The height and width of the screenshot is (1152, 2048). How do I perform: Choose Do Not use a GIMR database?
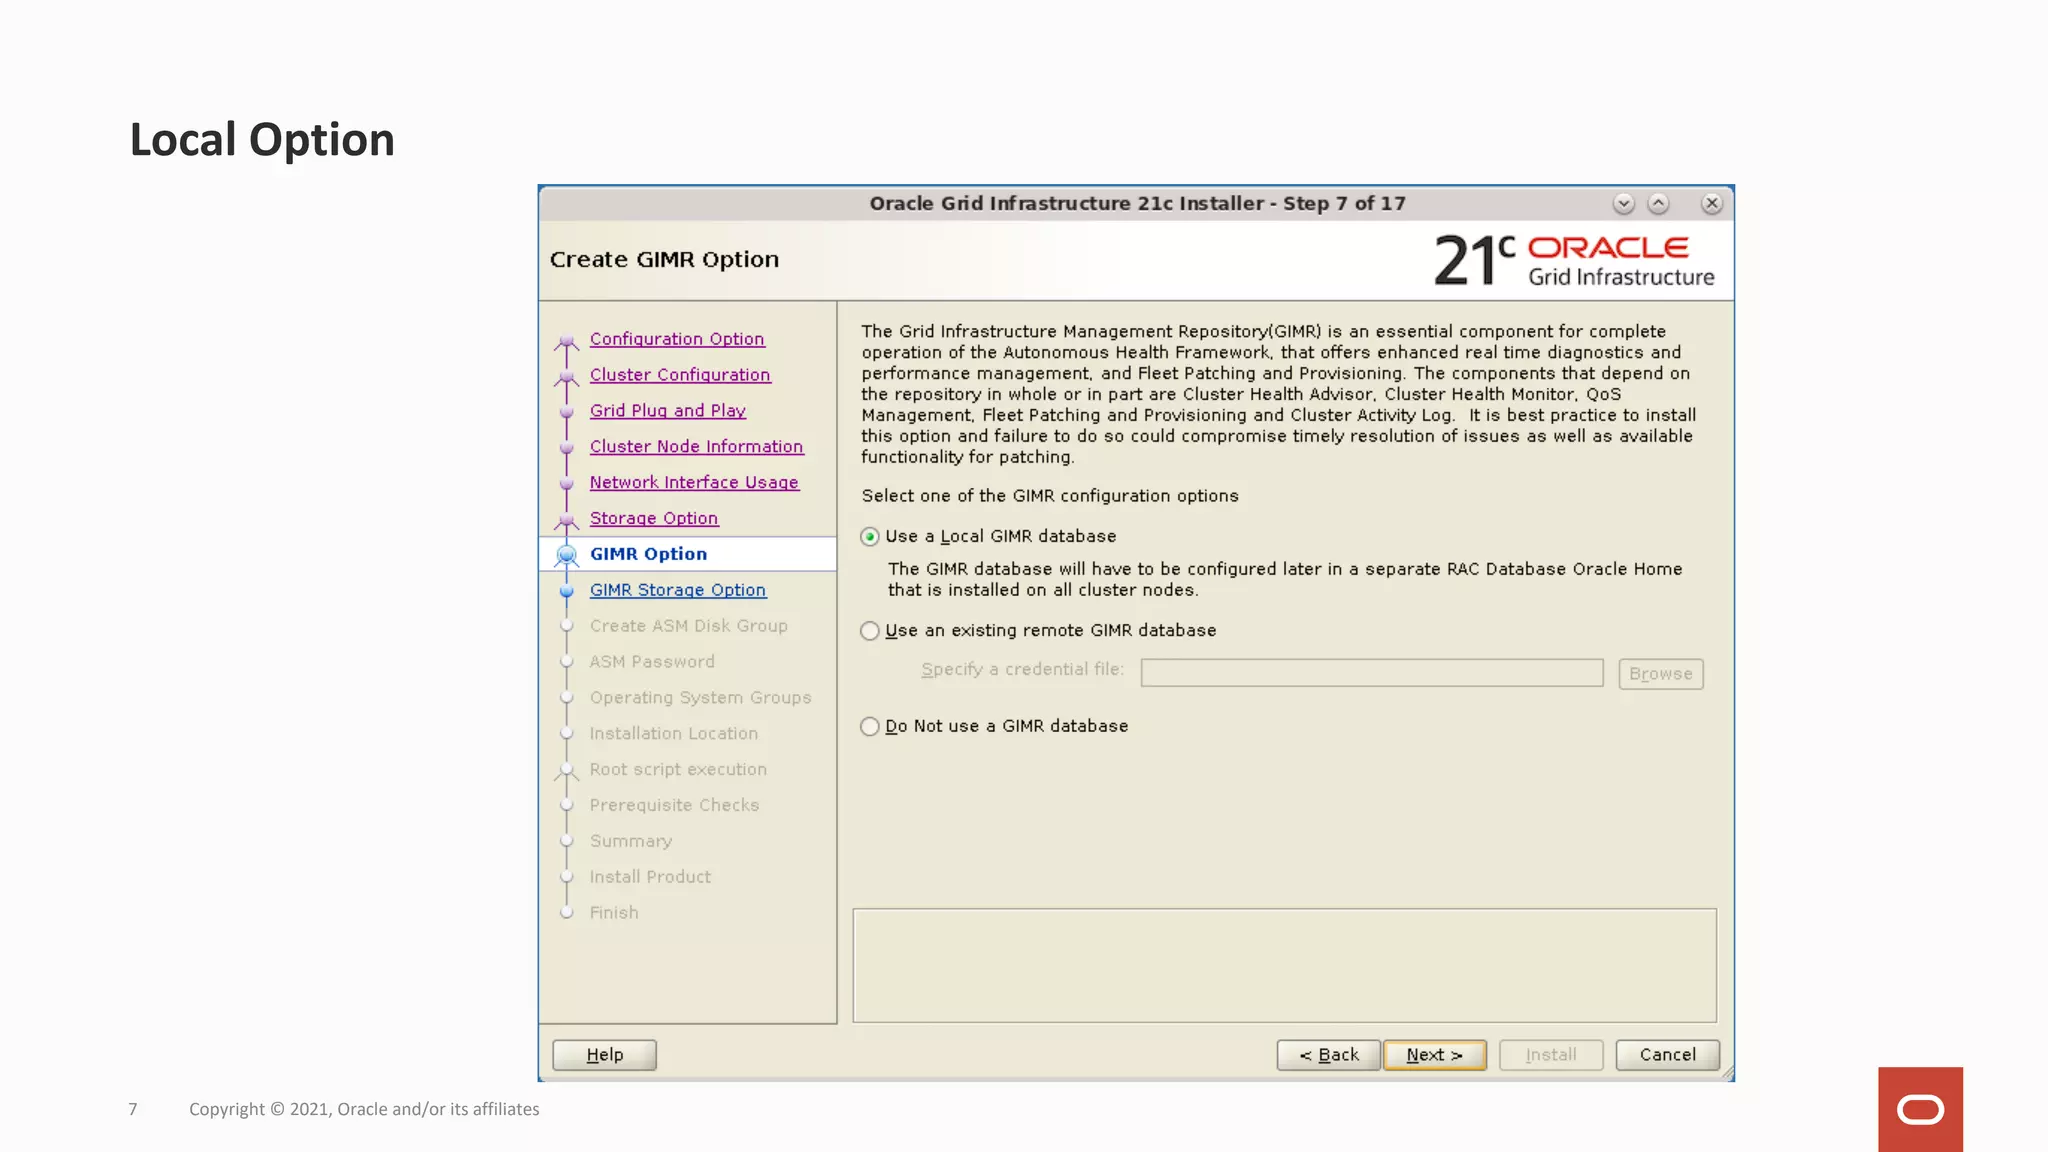pyautogui.click(x=870, y=727)
